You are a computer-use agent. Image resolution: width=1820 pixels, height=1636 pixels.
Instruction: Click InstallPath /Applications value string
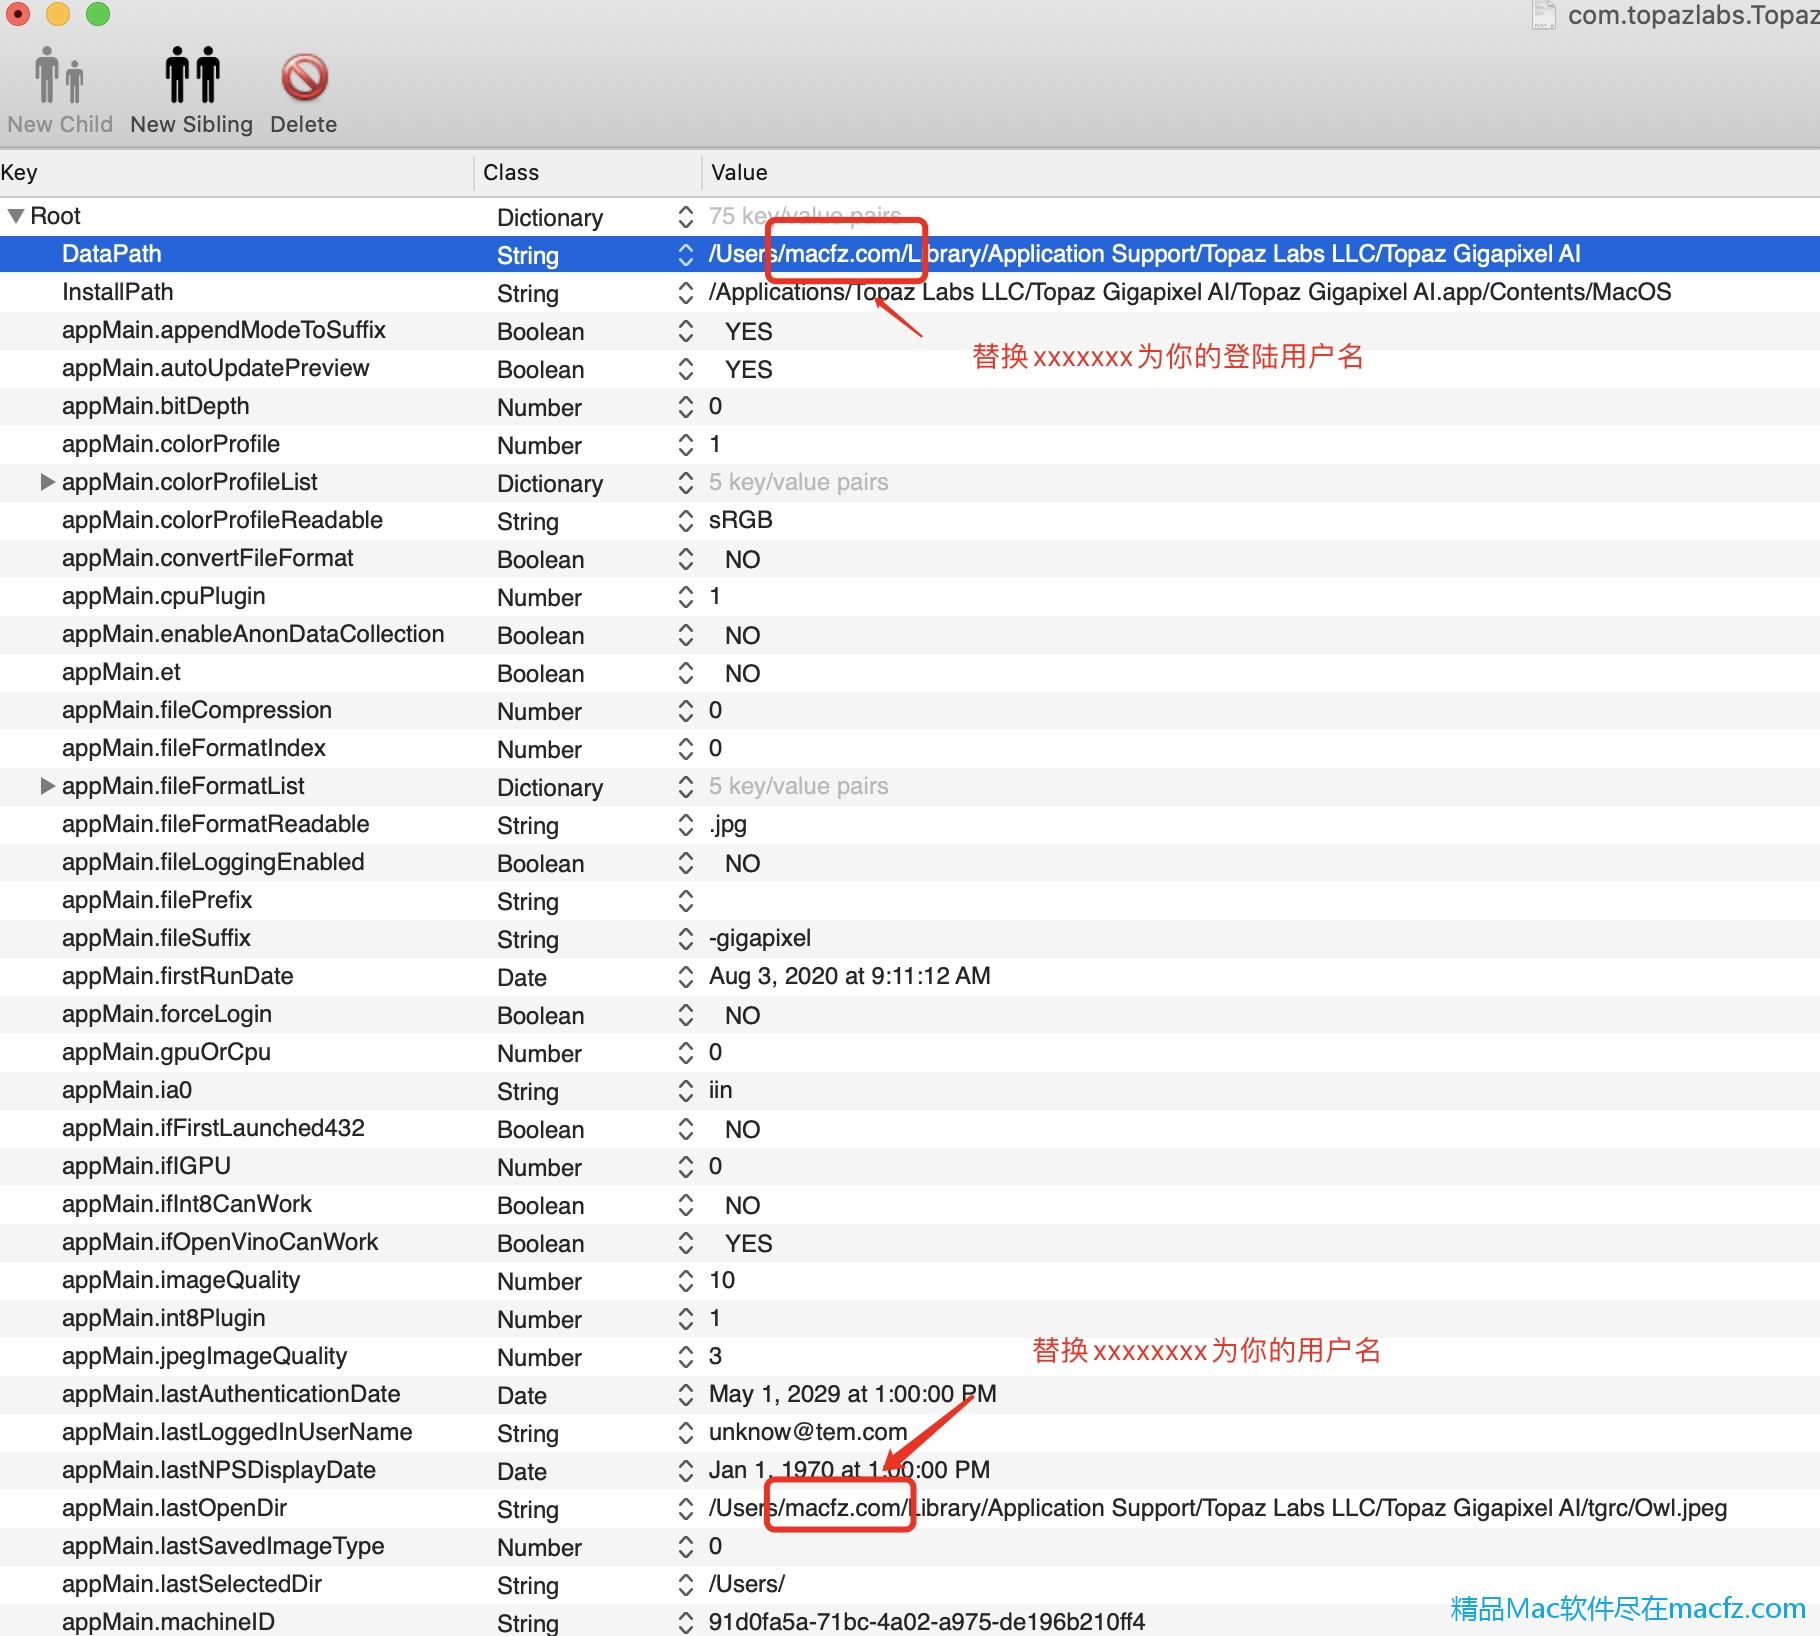tap(1190, 292)
